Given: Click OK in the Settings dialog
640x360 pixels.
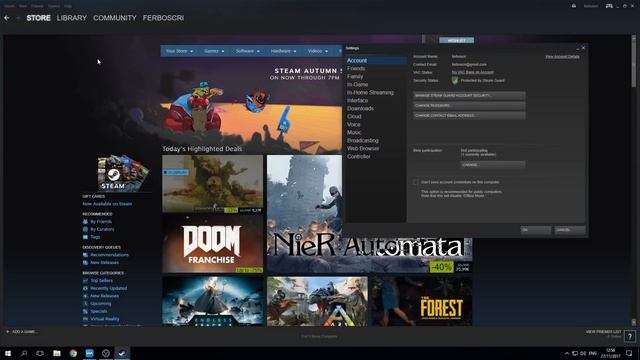Looking at the screenshot, I should coord(536,230).
